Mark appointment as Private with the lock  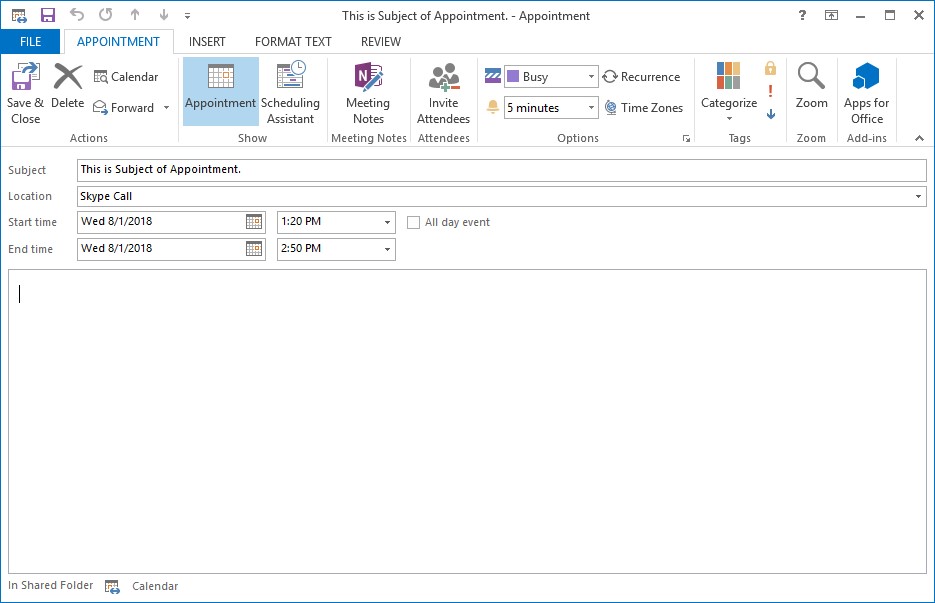[770, 68]
